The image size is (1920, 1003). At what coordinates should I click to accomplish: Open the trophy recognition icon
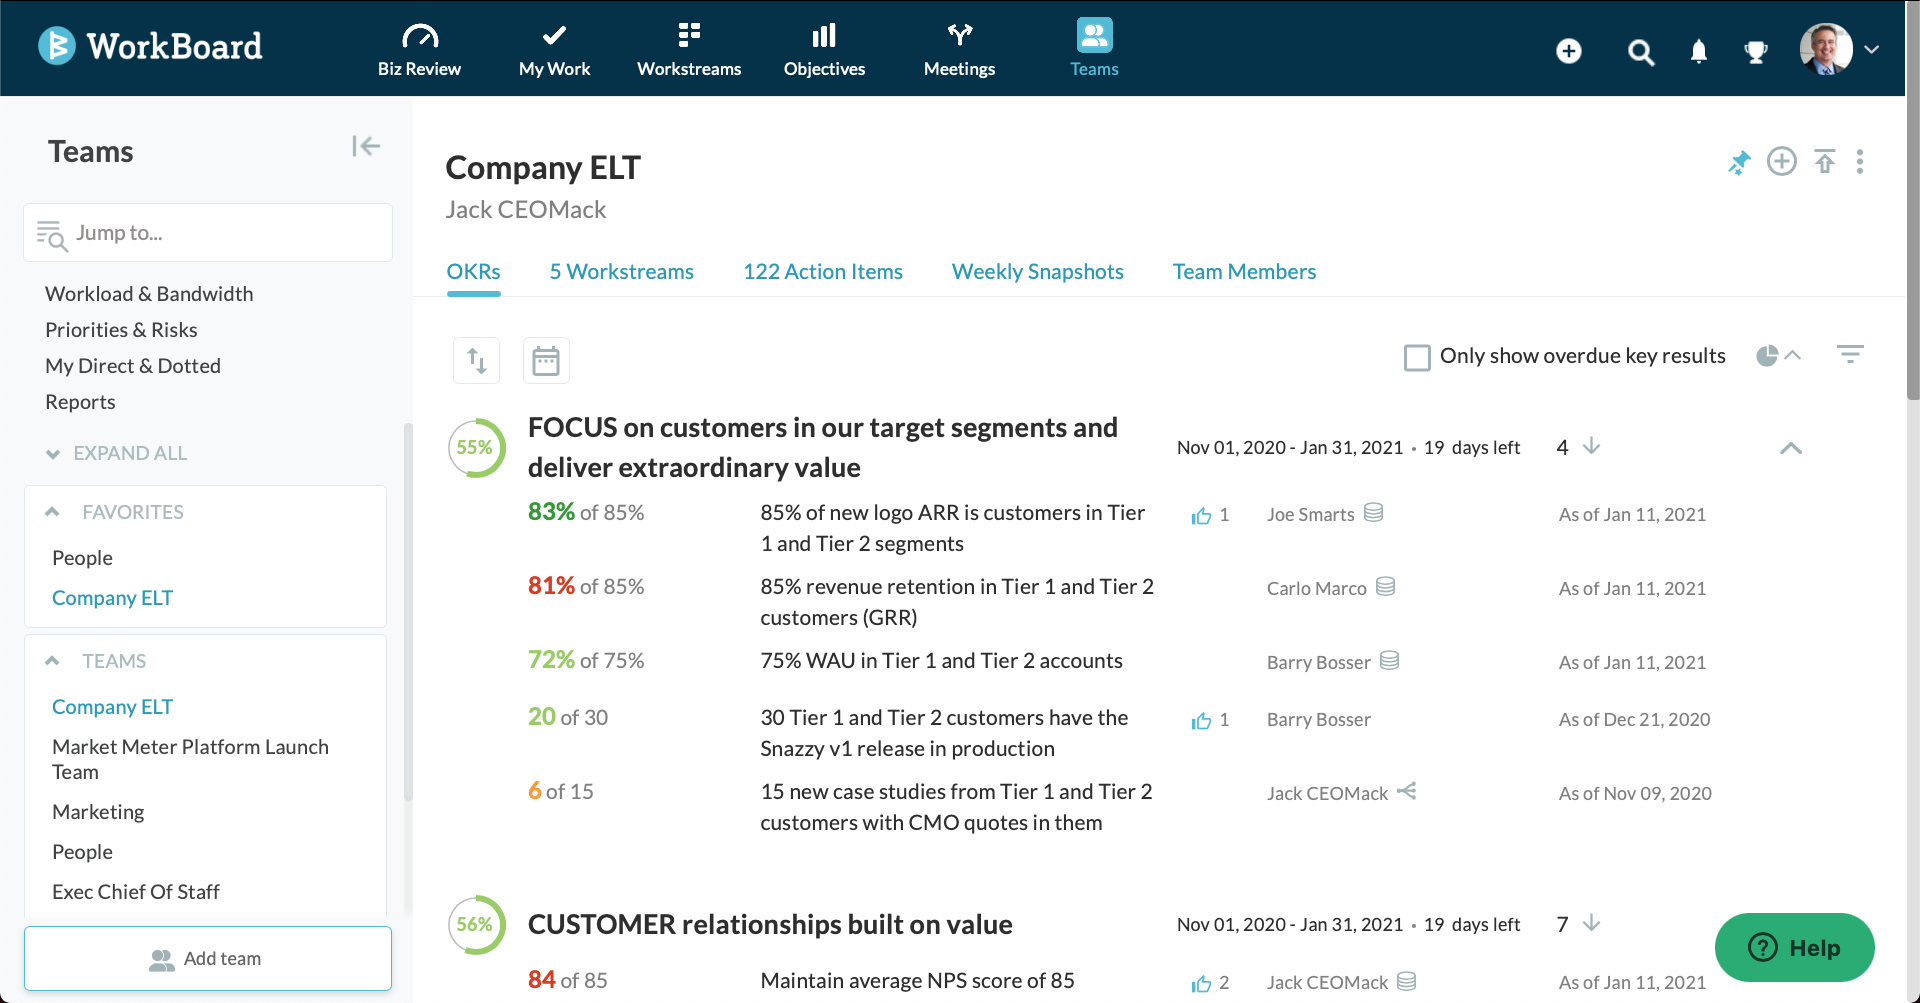(1755, 52)
